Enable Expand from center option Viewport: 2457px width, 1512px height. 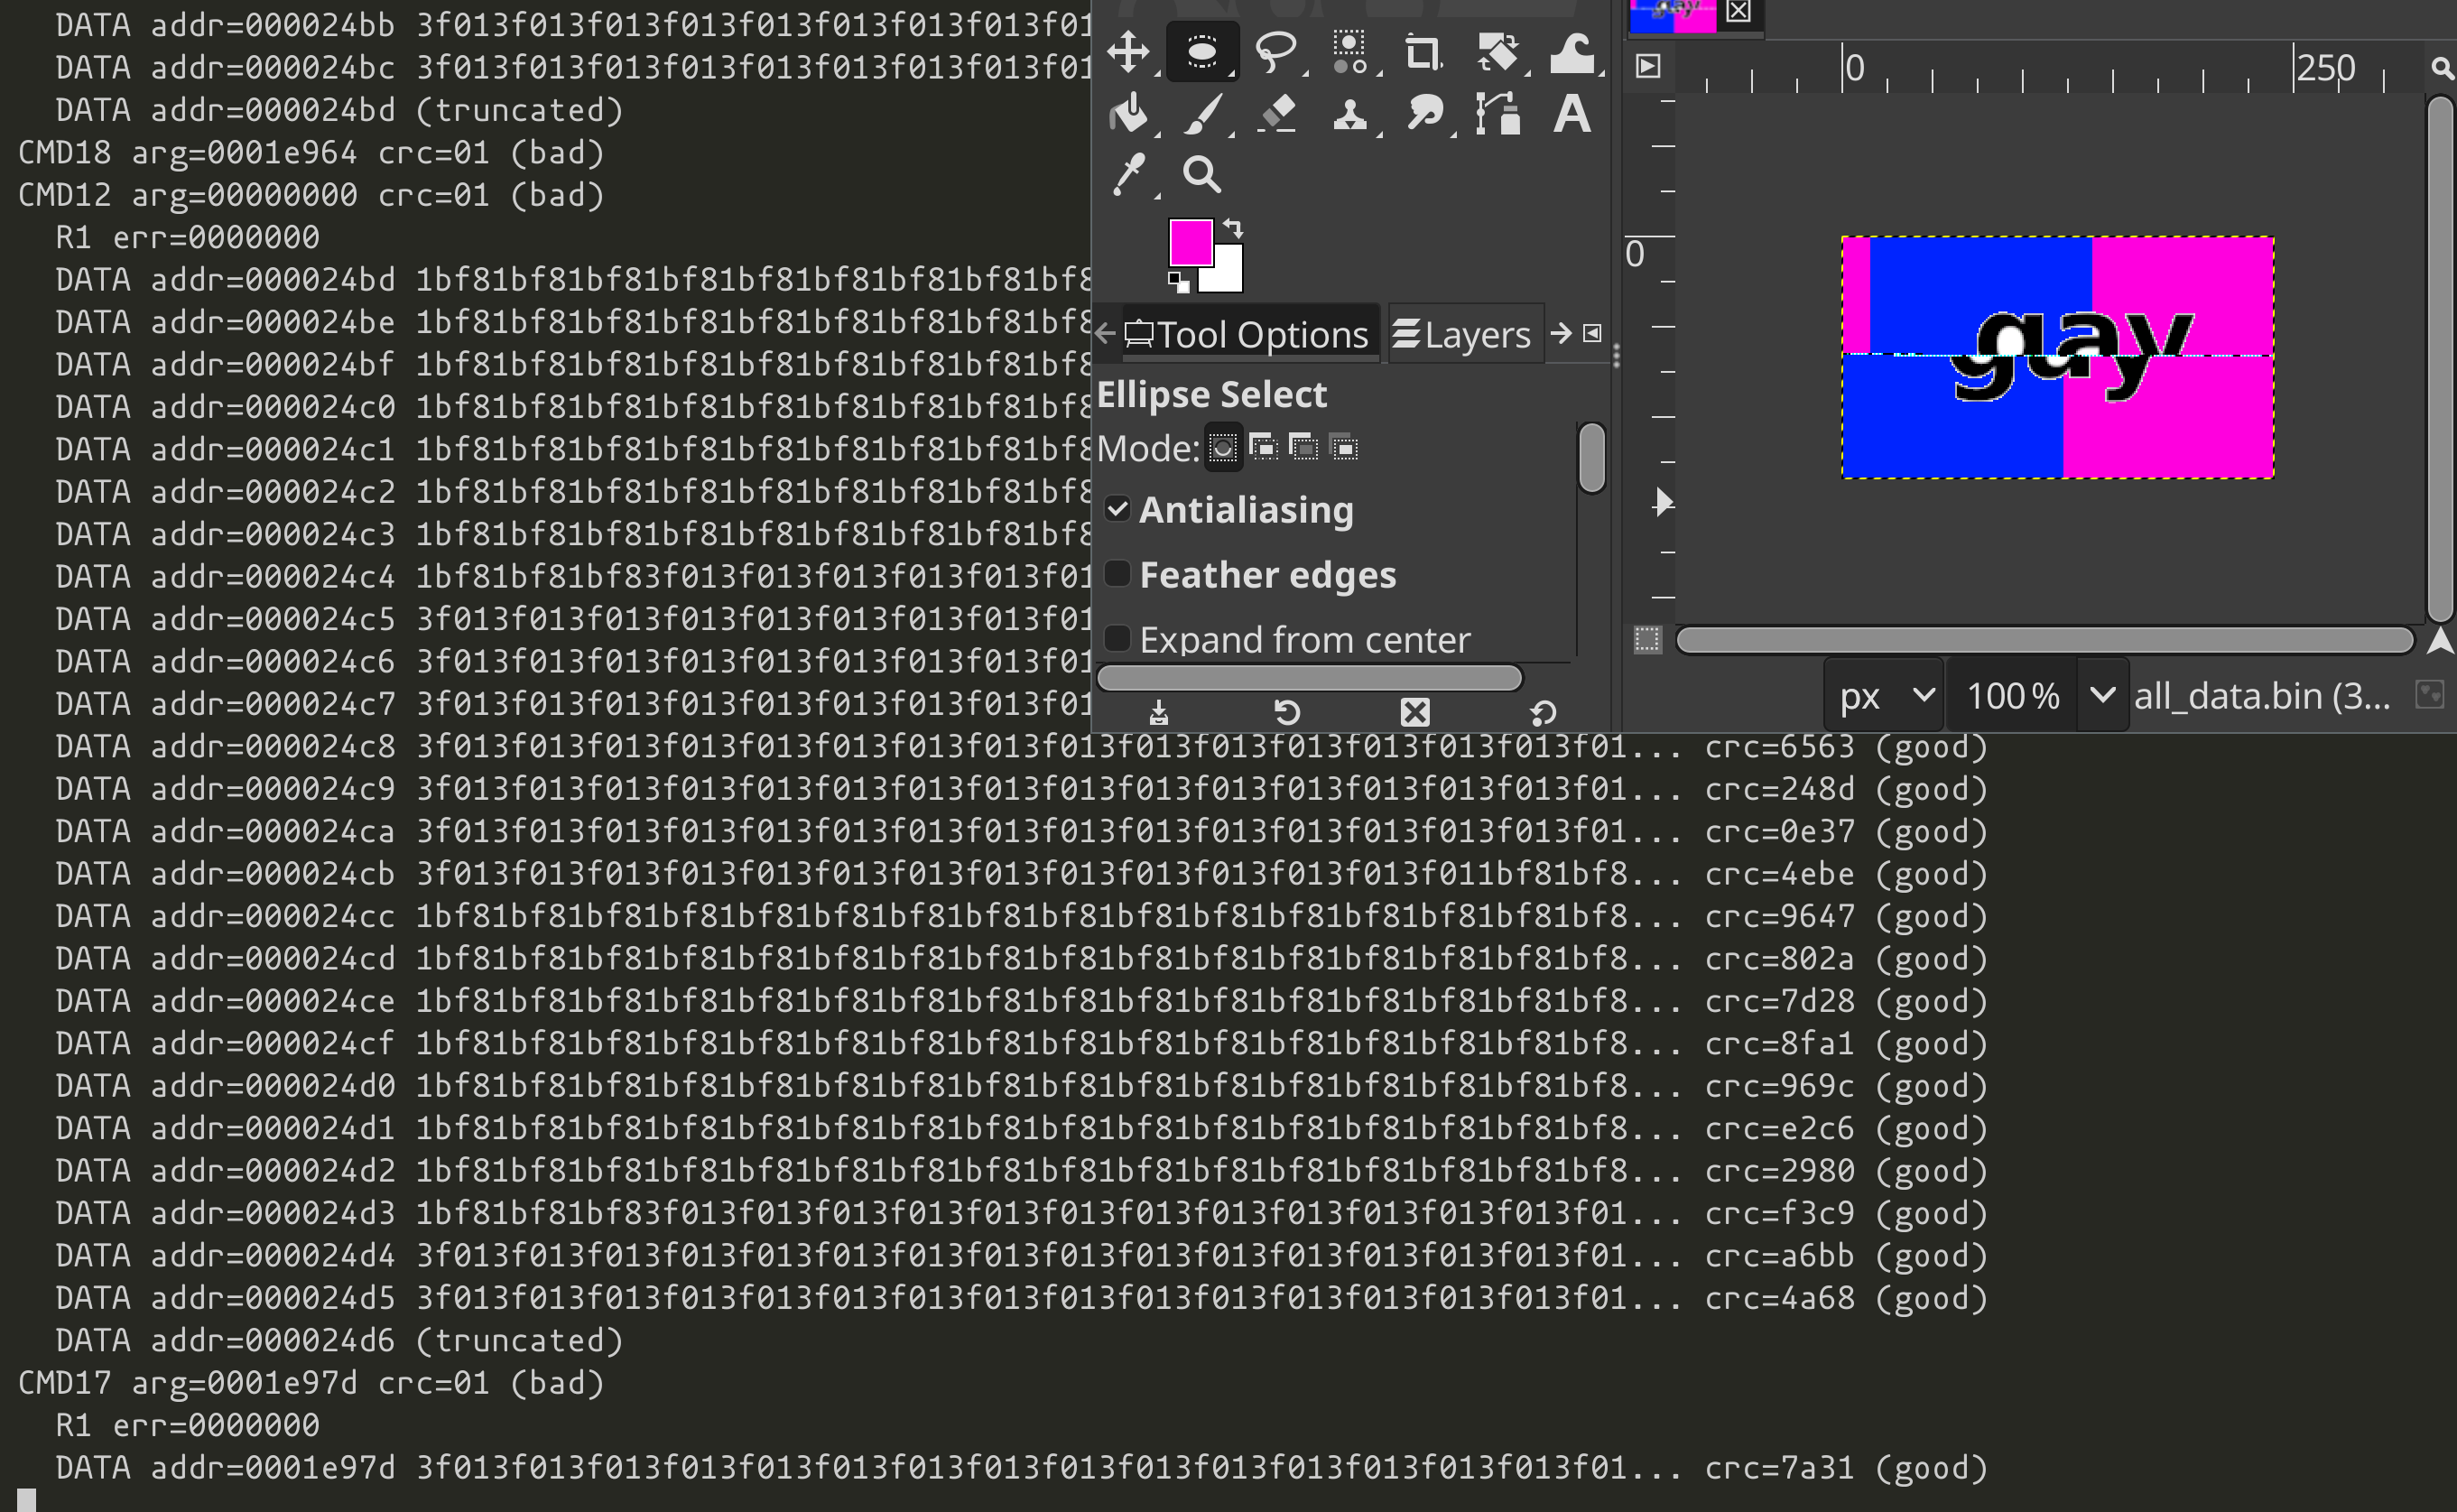tap(1117, 638)
